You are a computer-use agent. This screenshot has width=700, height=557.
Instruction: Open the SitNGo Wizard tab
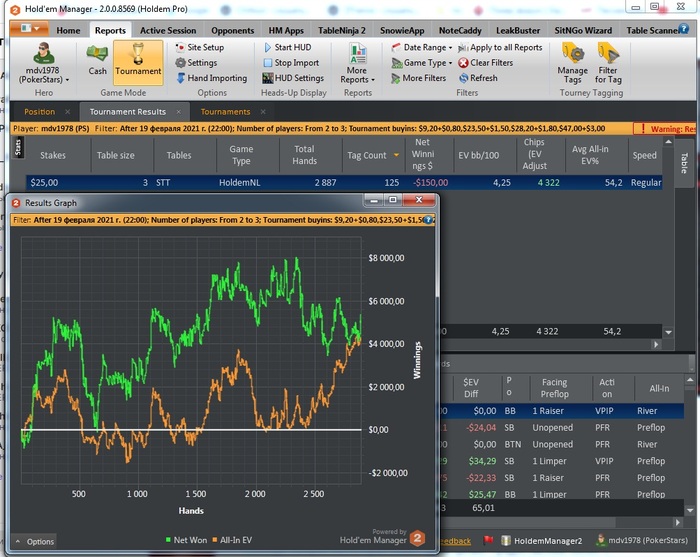coord(583,30)
